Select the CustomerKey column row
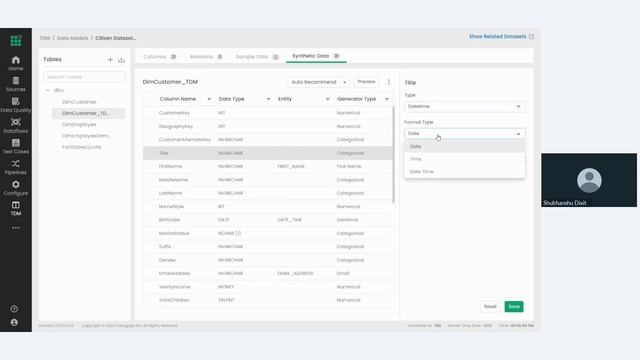This screenshot has width=640, height=360. point(267,113)
